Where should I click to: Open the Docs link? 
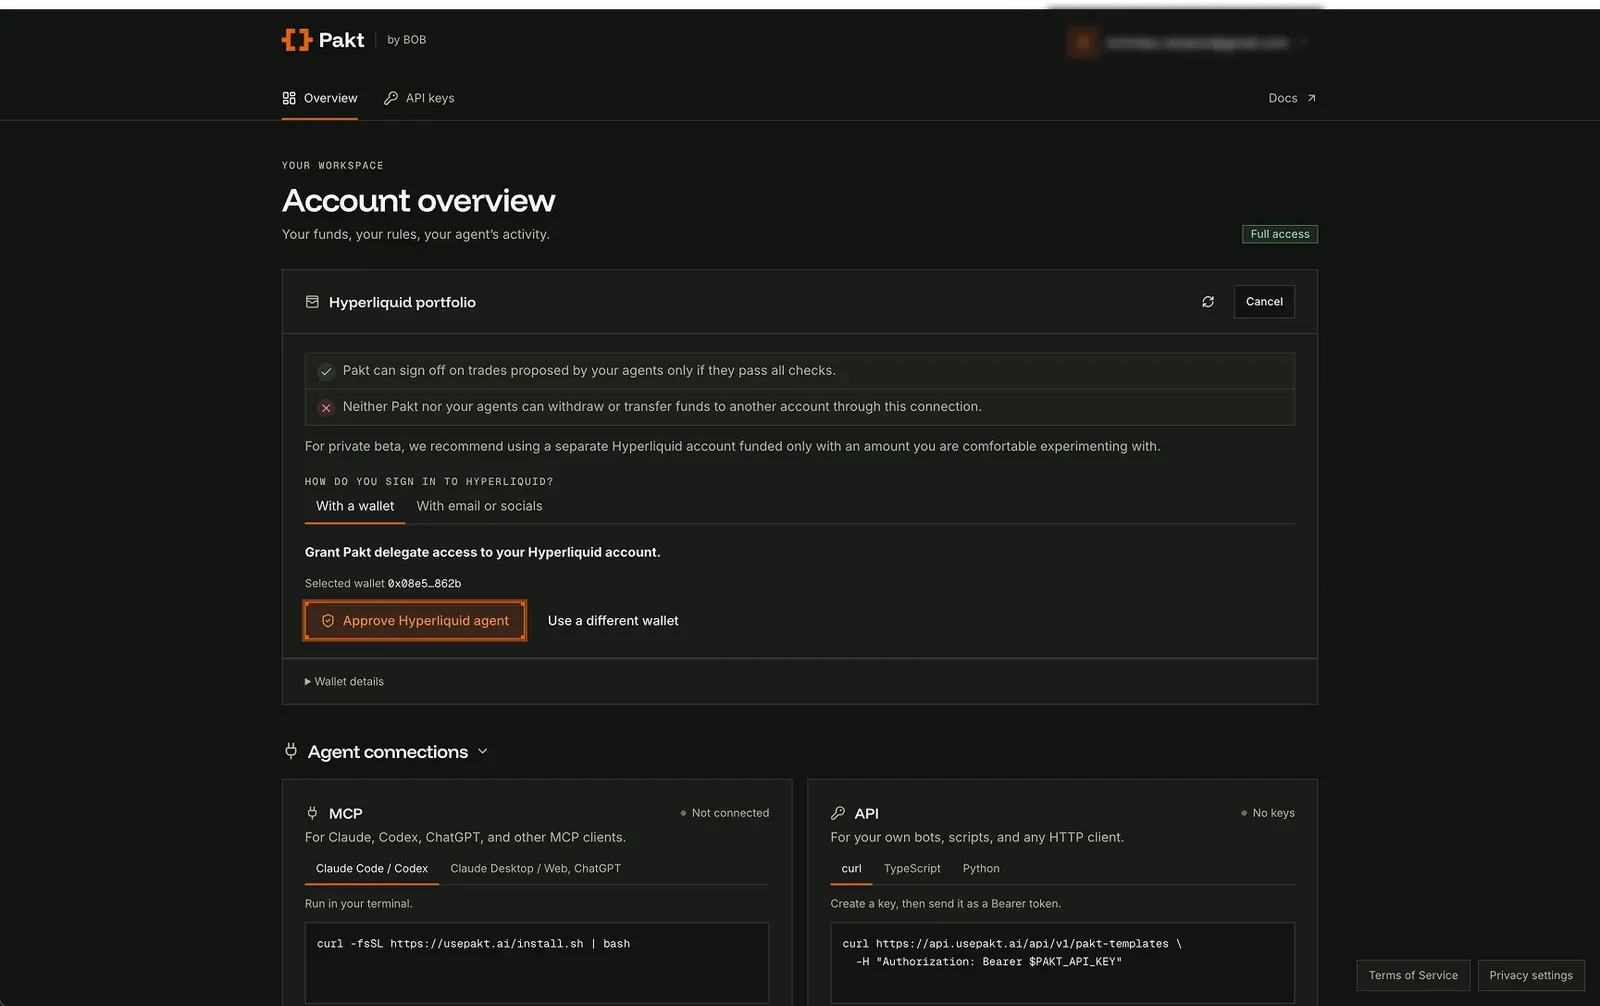click(1292, 98)
